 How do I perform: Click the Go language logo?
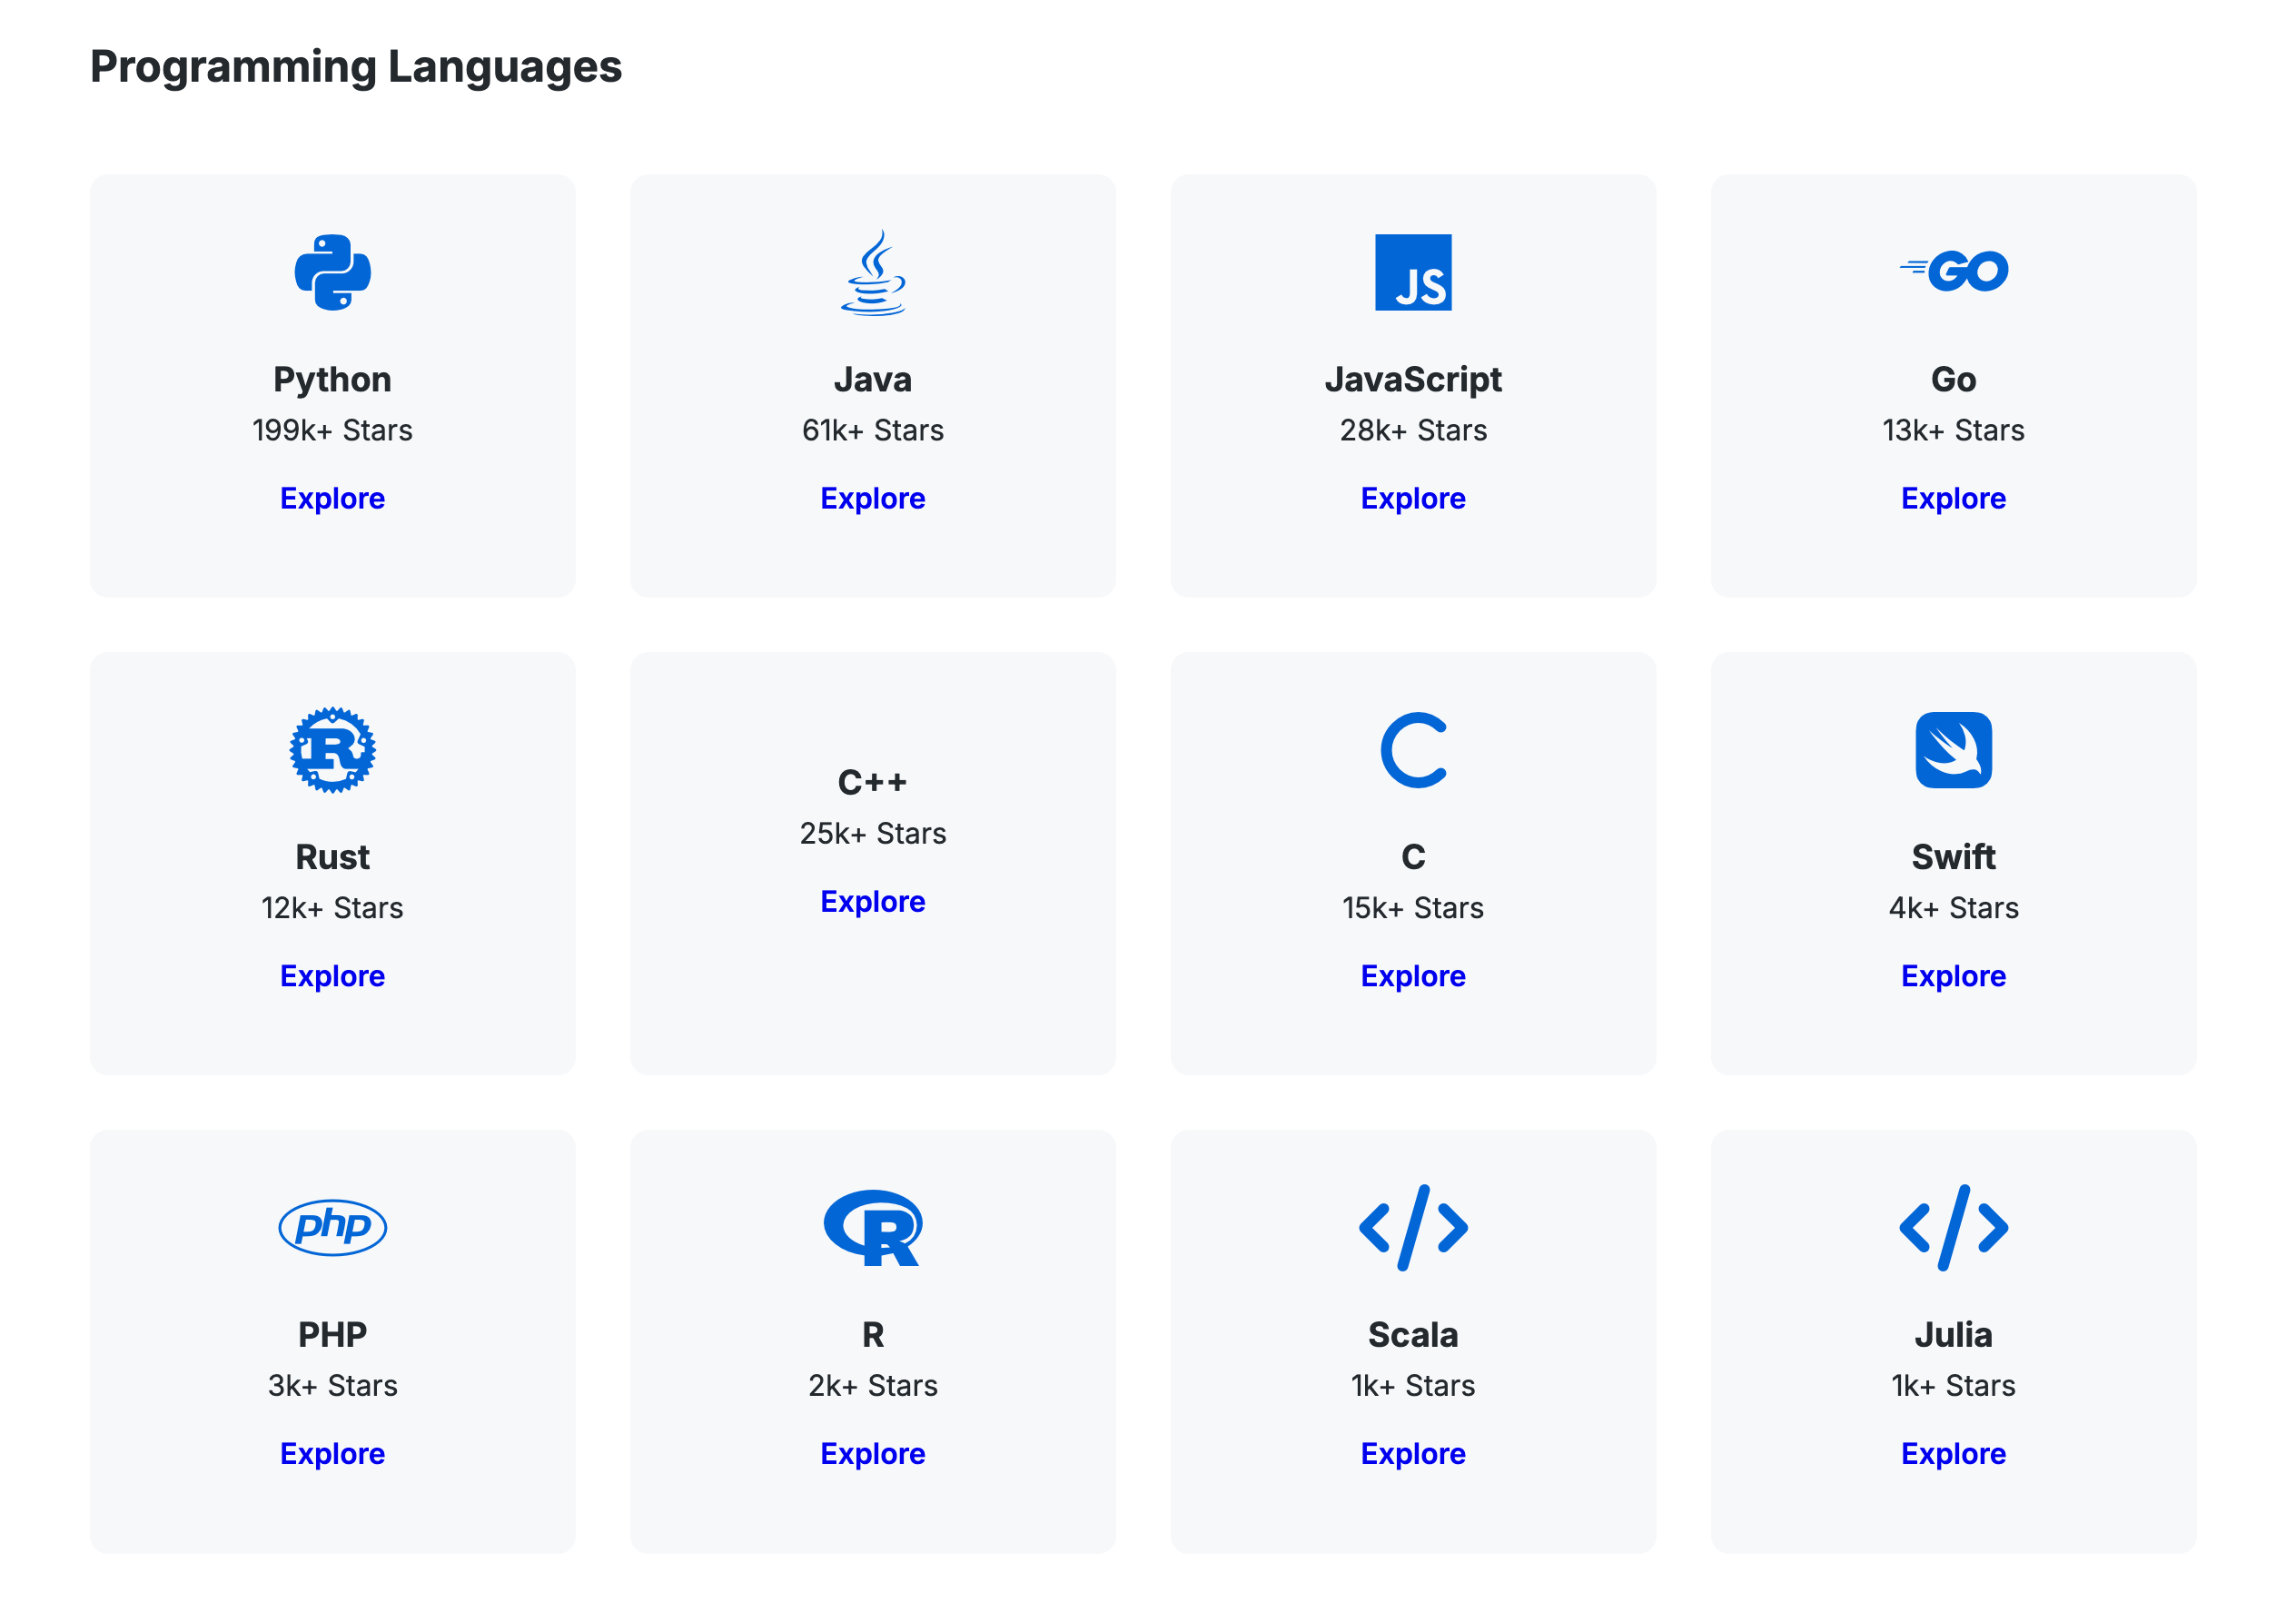(x=1953, y=271)
